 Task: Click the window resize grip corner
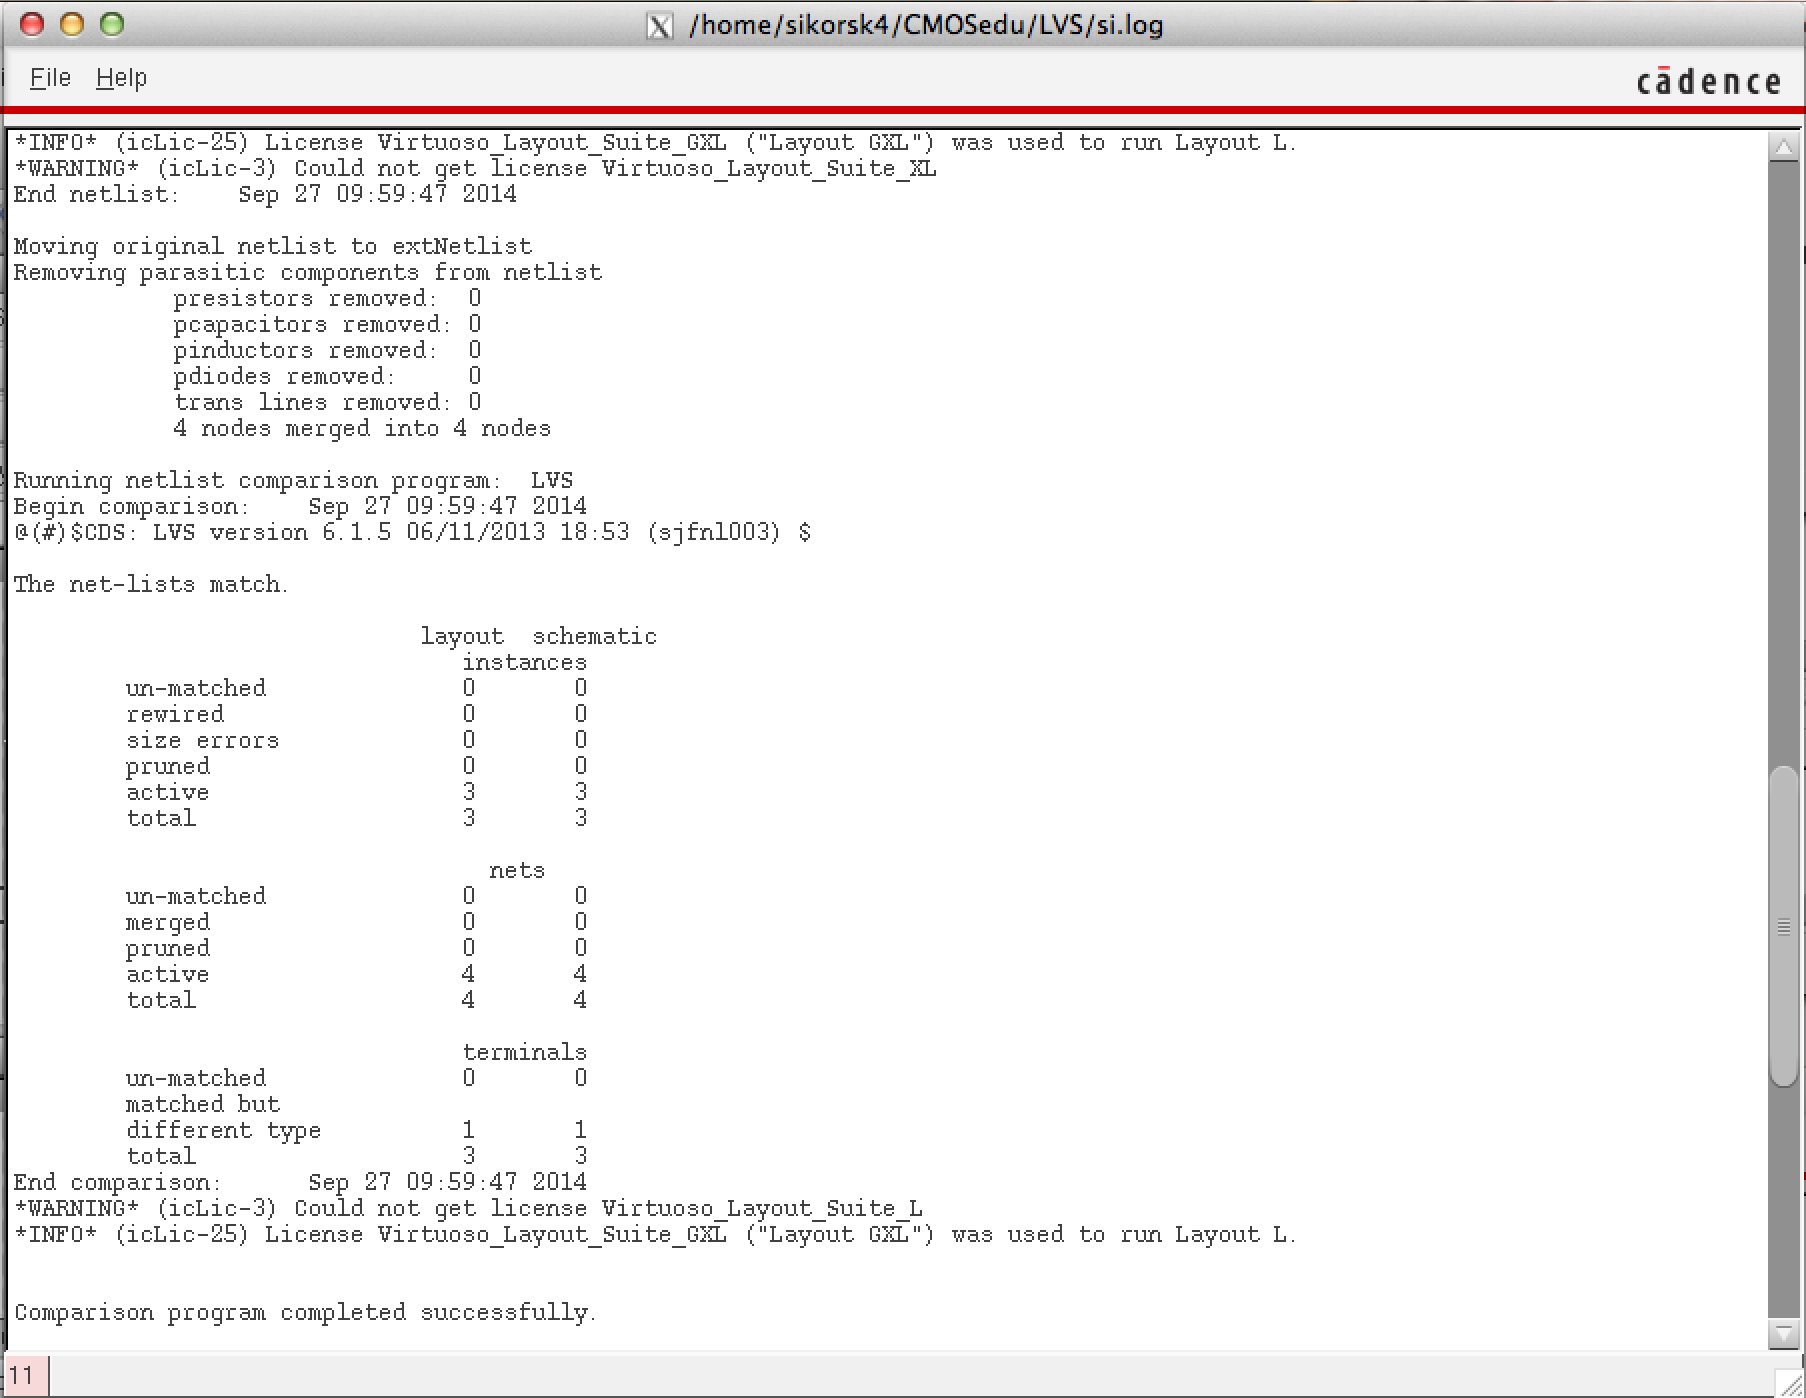[x=1790, y=1383]
